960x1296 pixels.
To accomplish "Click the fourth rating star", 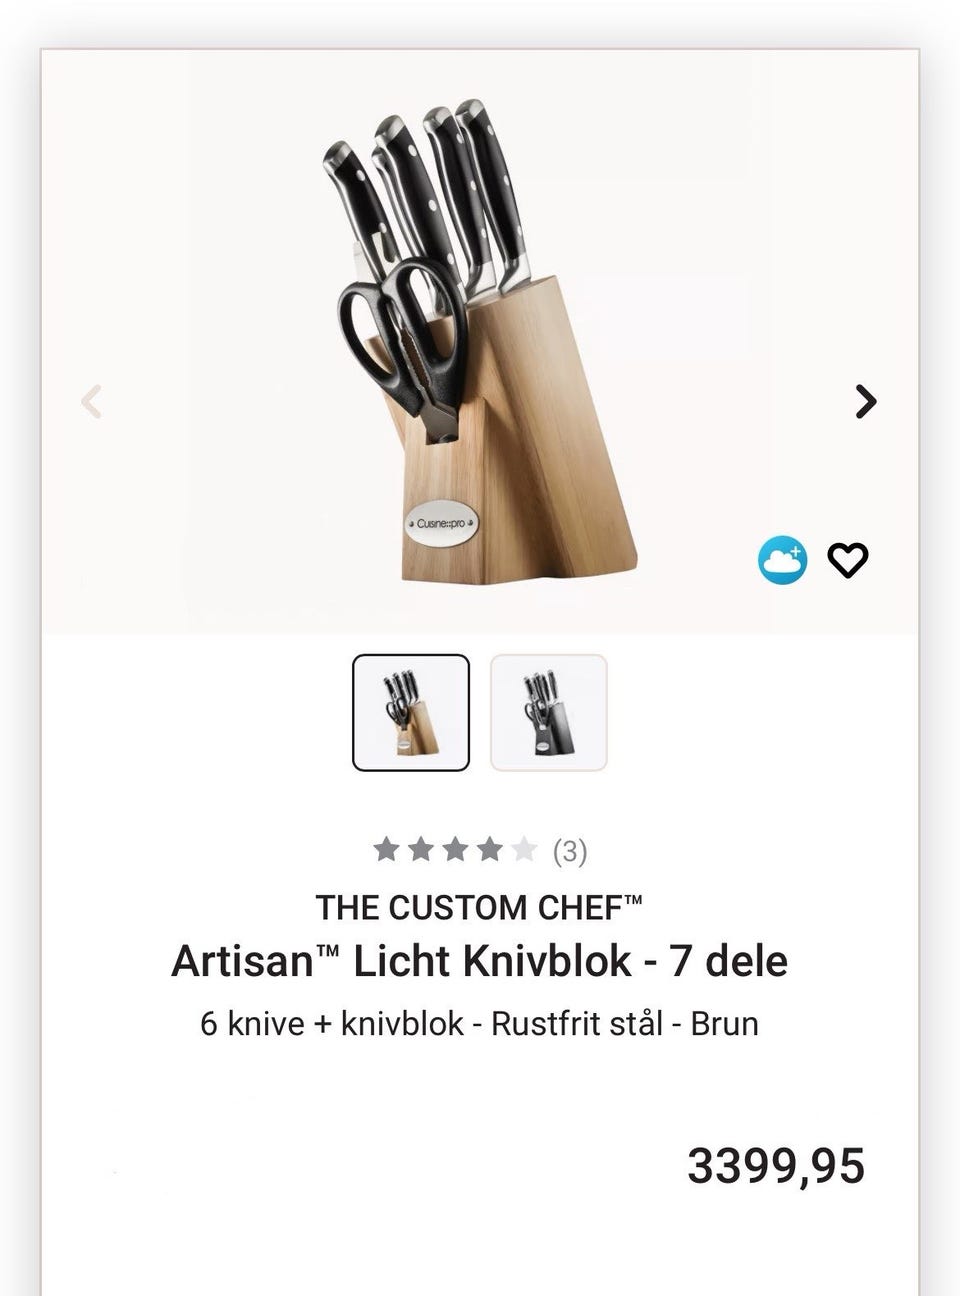I will click(489, 851).
